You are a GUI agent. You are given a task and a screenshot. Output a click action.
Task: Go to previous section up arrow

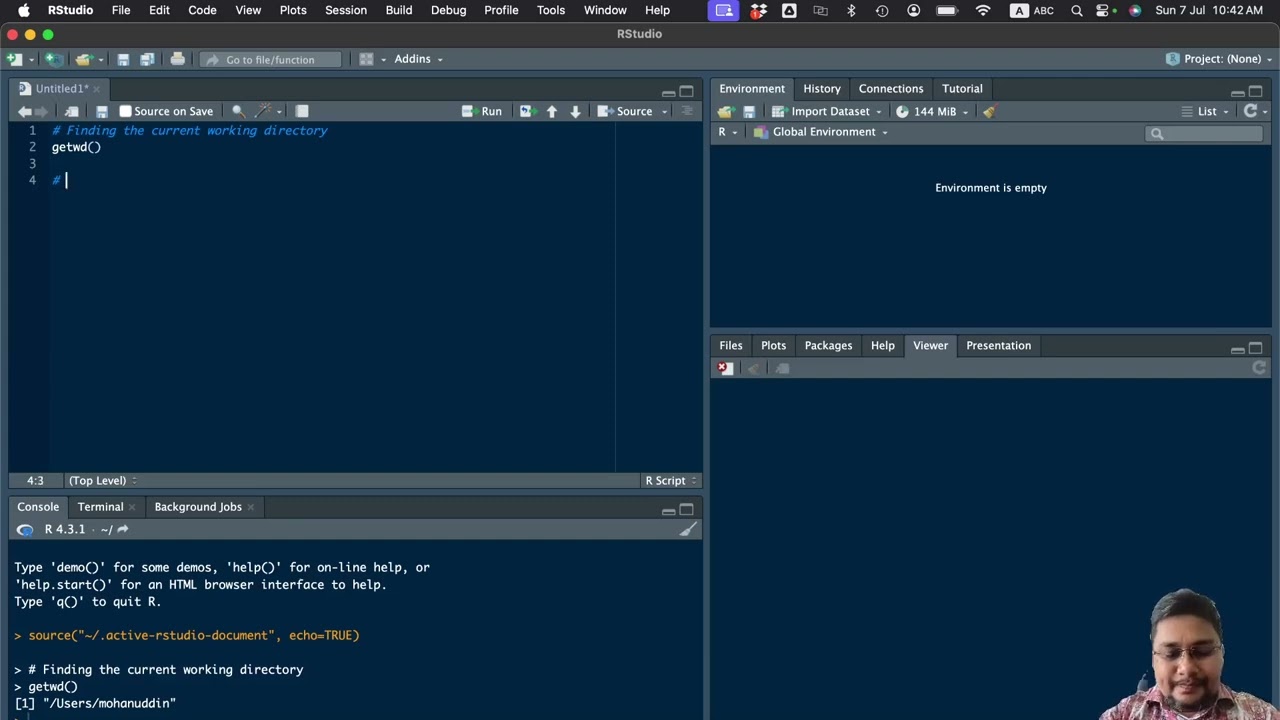click(552, 111)
